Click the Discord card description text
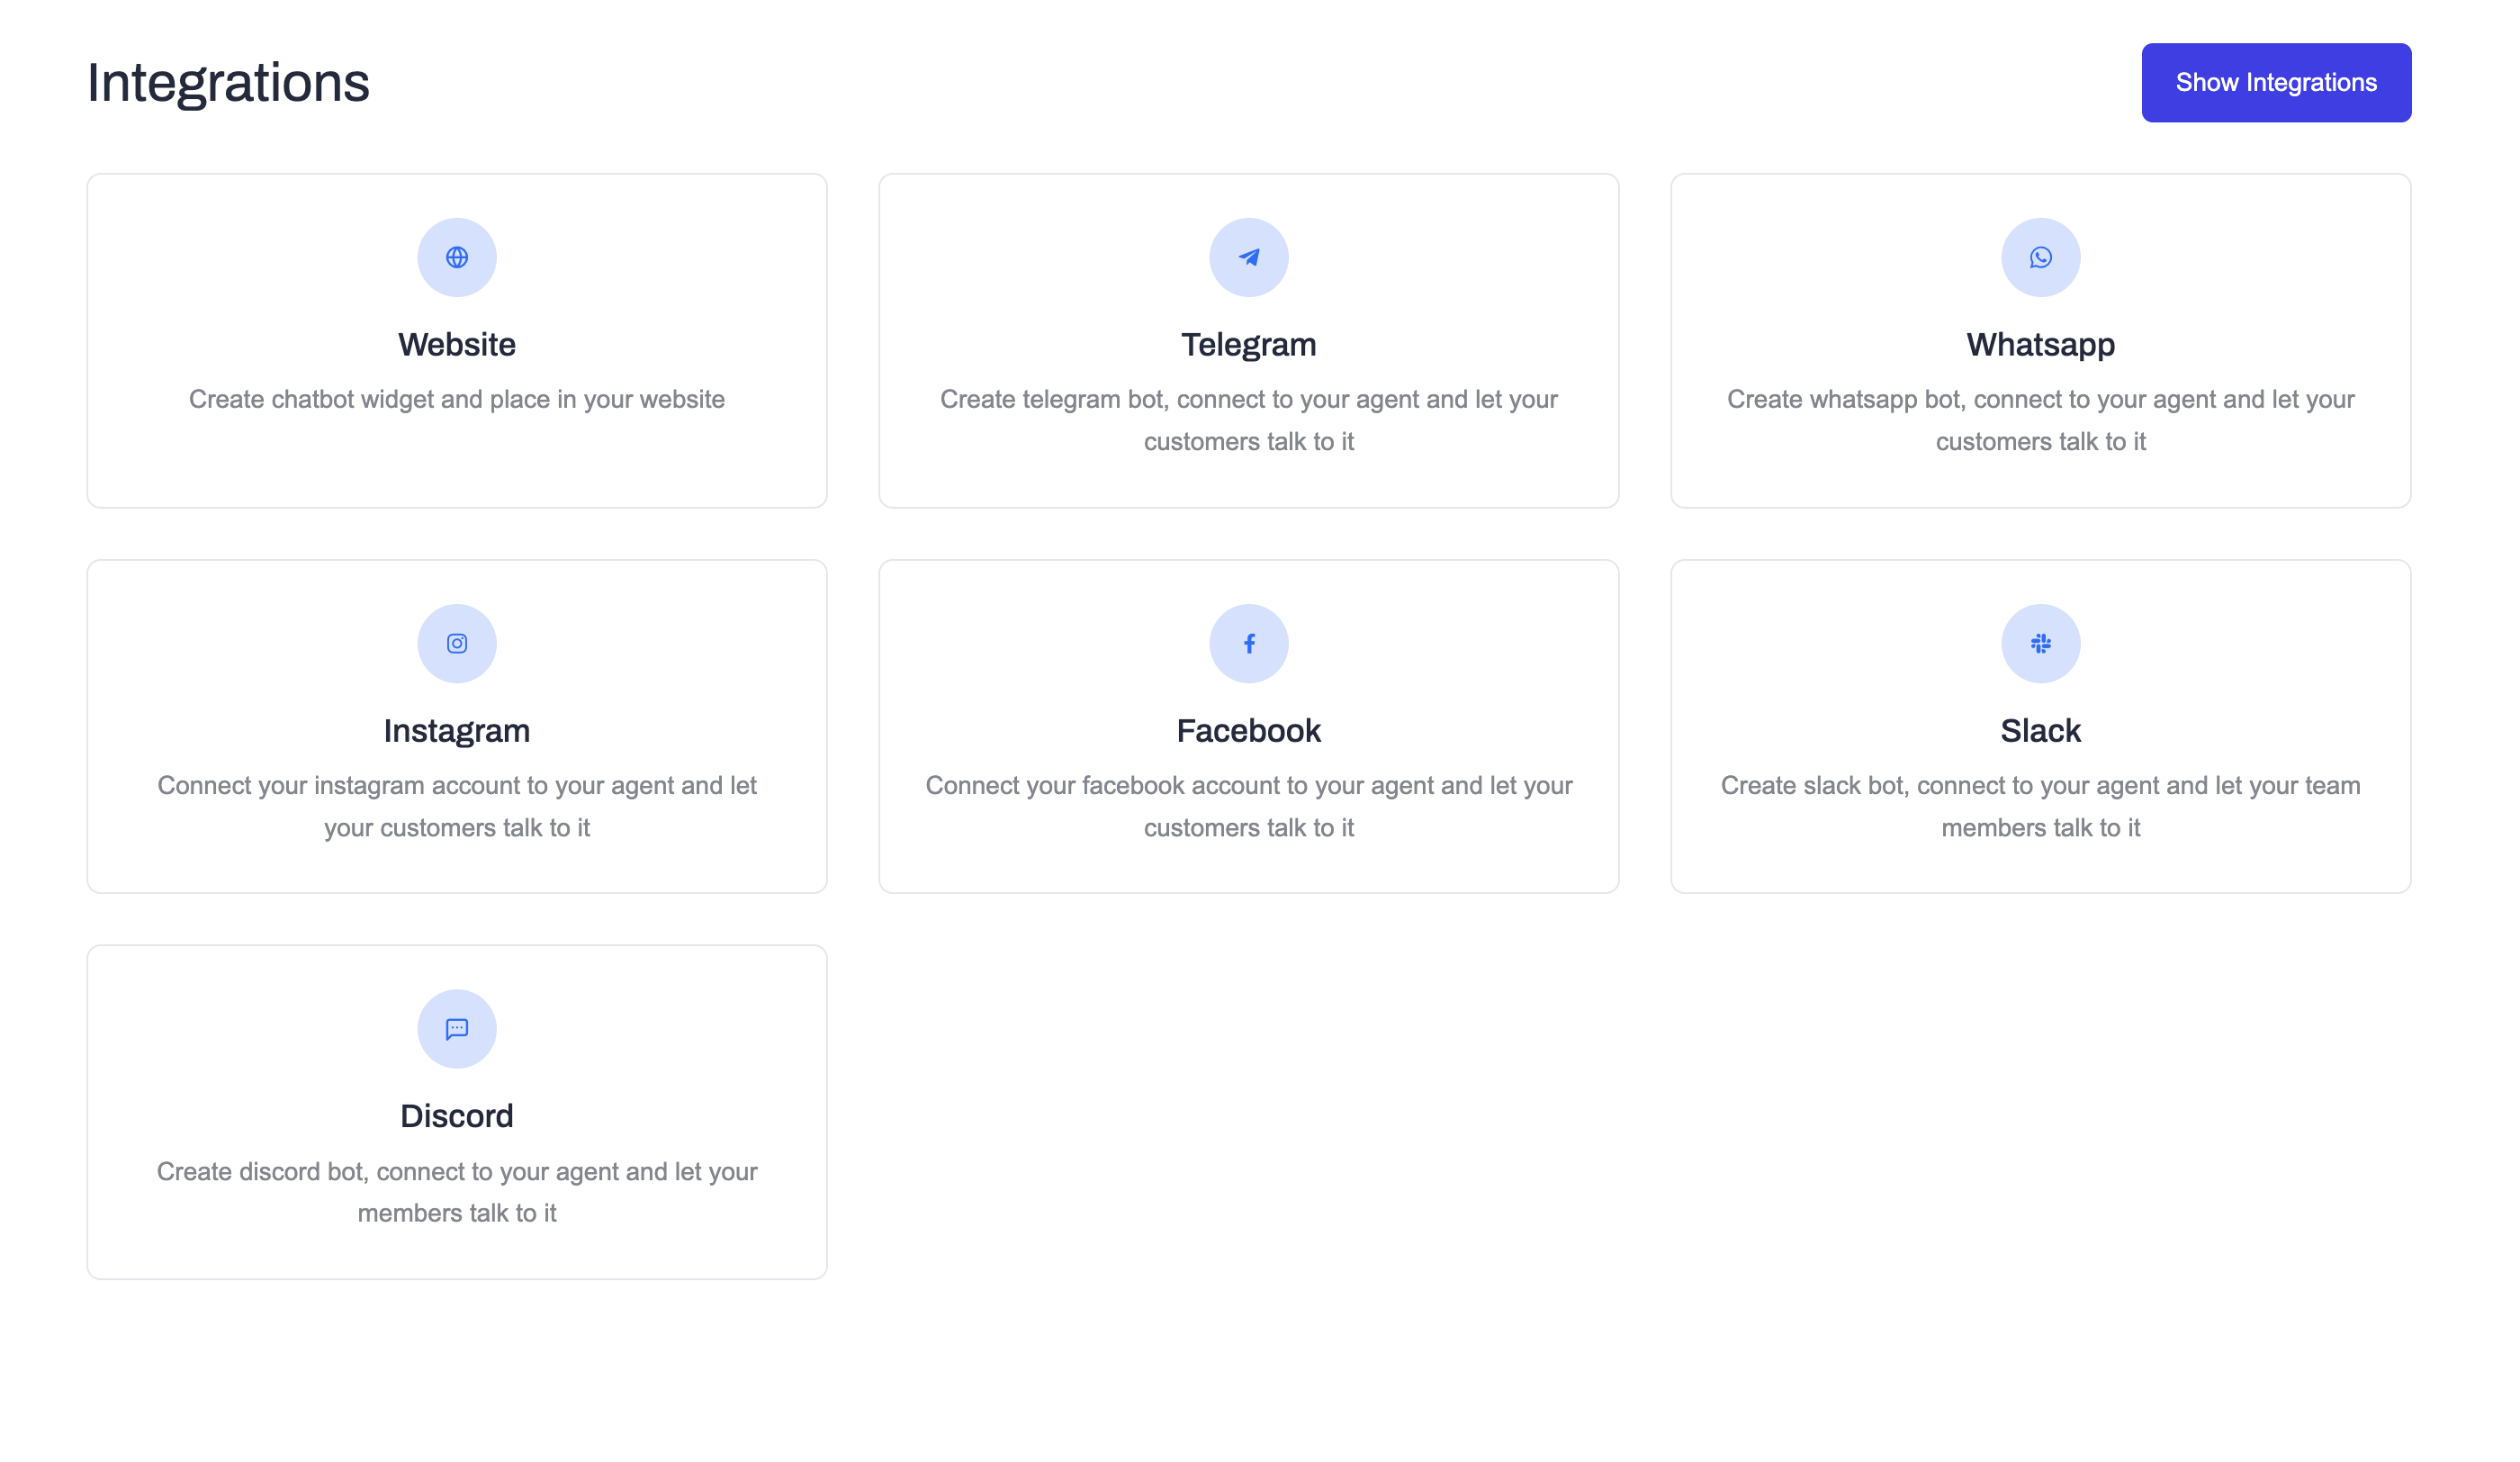Image resolution: width=2520 pixels, height=1462 pixels. 456,1192
